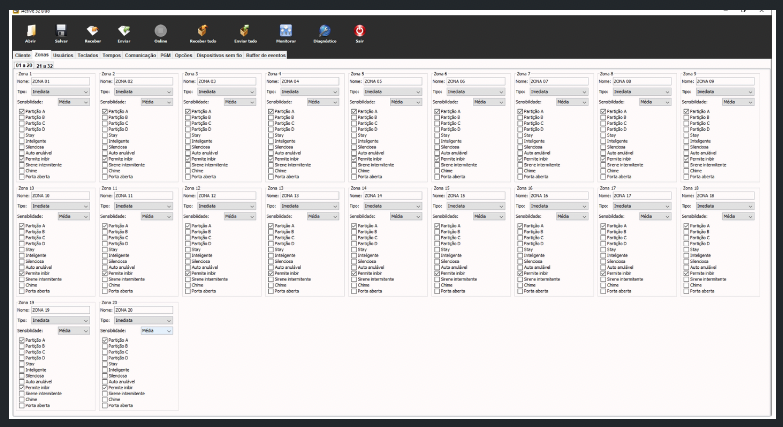Click the Online status icon
The height and width of the screenshot is (427, 783).
pyautogui.click(x=161, y=31)
